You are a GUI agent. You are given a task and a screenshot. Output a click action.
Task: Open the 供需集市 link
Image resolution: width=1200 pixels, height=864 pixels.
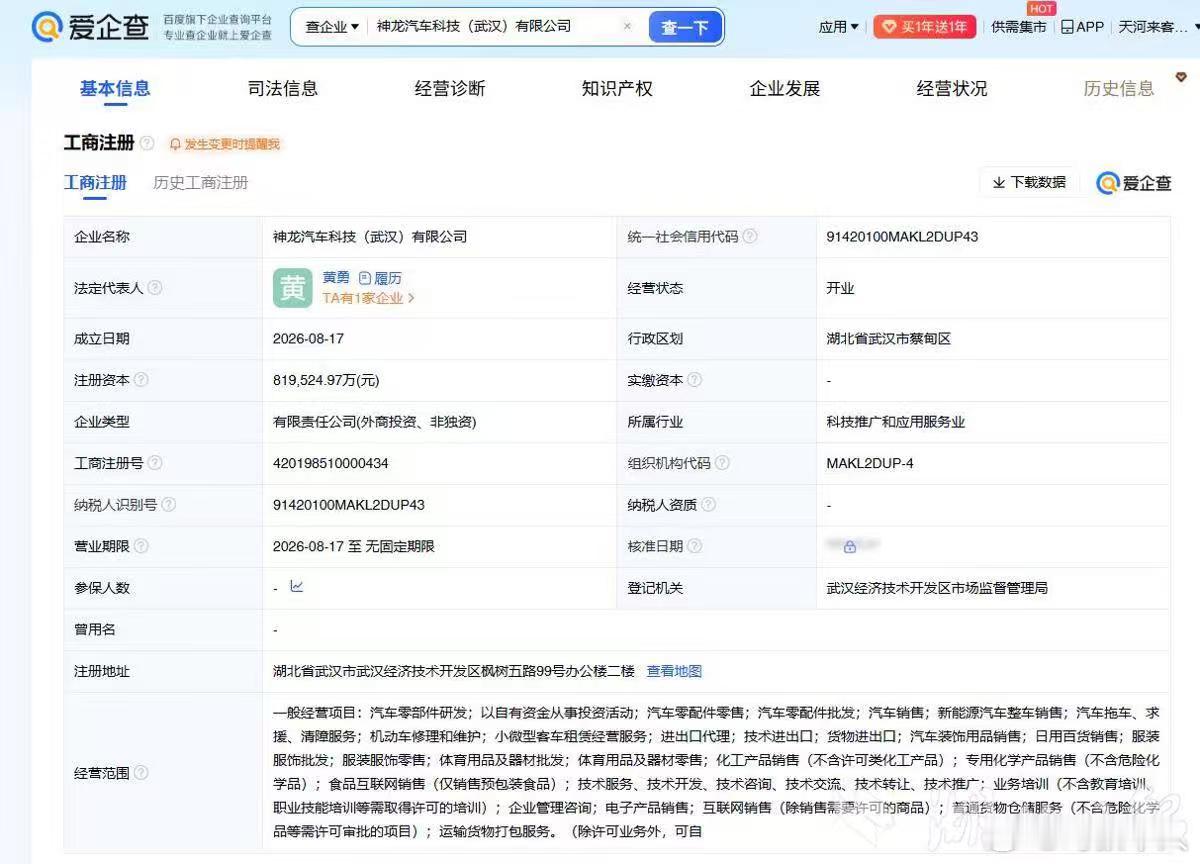click(1018, 27)
